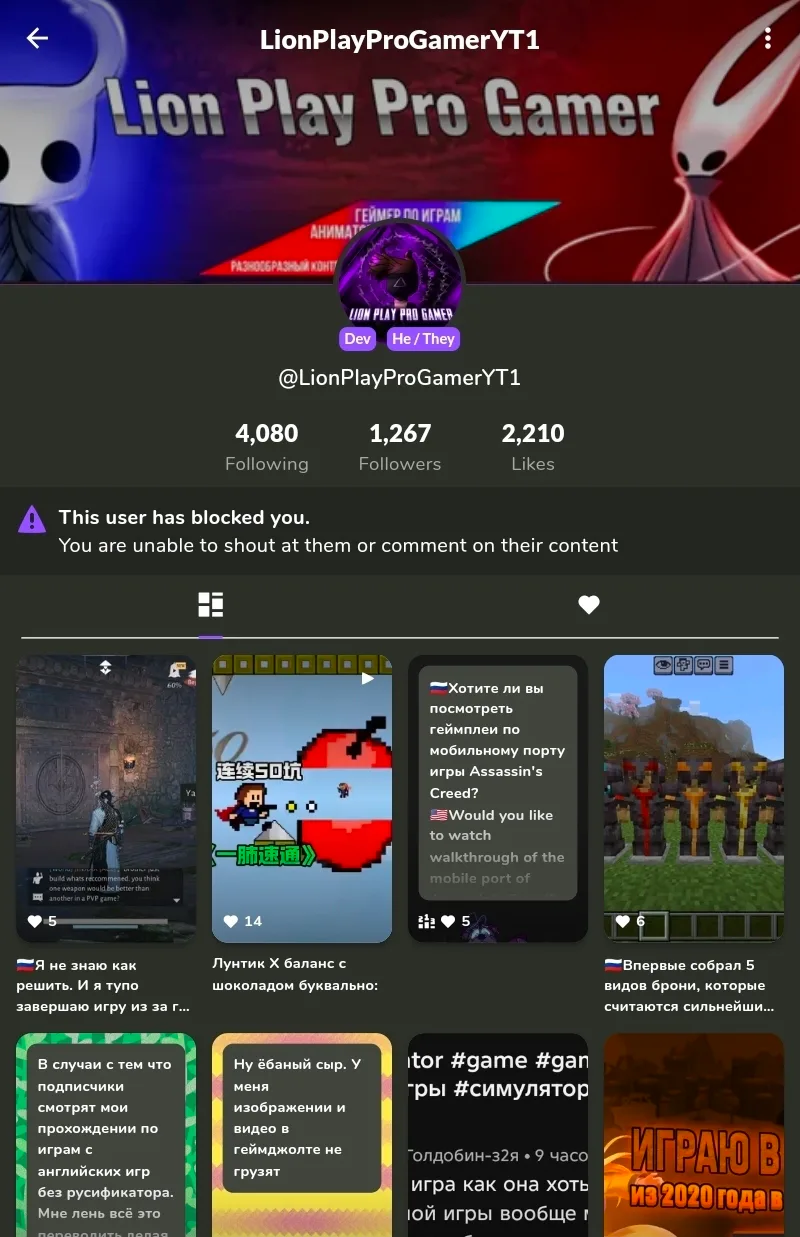The width and height of the screenshot is (800, 1237).
Task: Tap heart on the dark game post
Action: (x=35, y=921)
